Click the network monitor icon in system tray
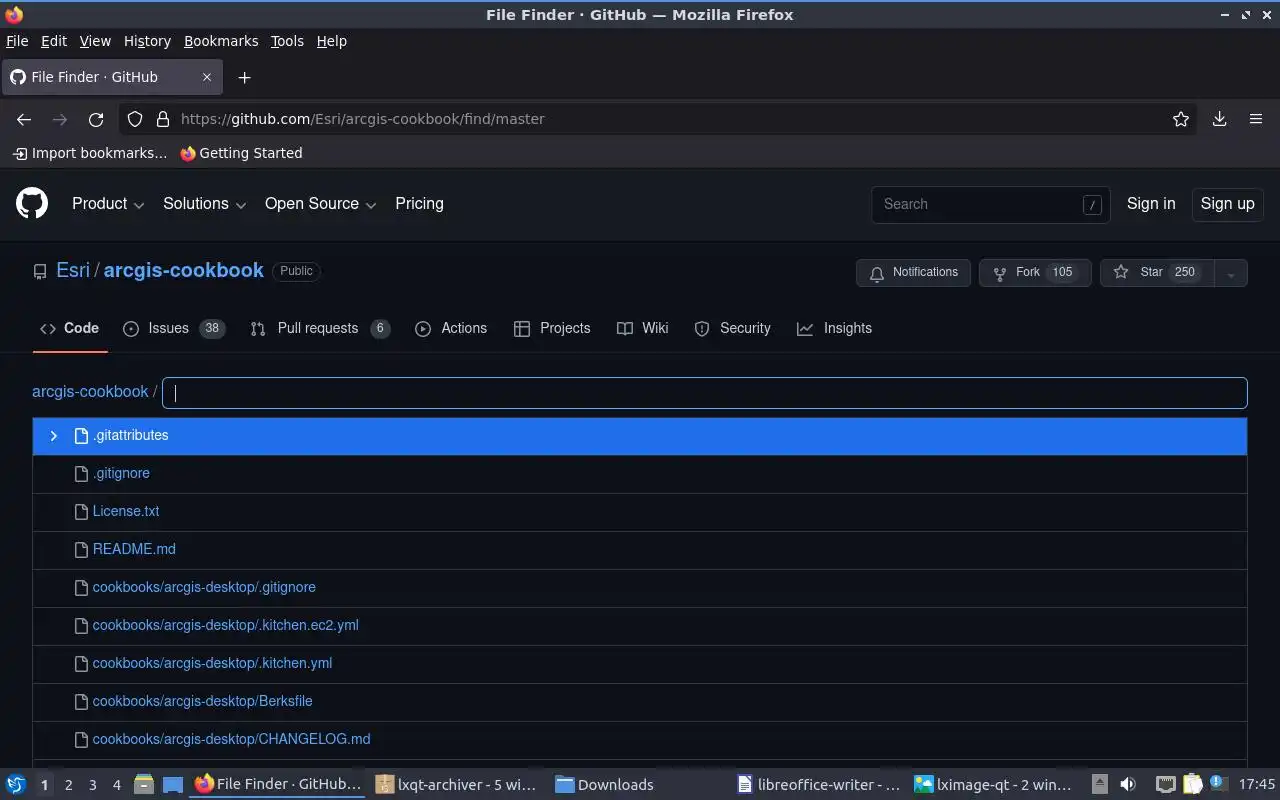1280x800 pixels. pos(1166,785)
